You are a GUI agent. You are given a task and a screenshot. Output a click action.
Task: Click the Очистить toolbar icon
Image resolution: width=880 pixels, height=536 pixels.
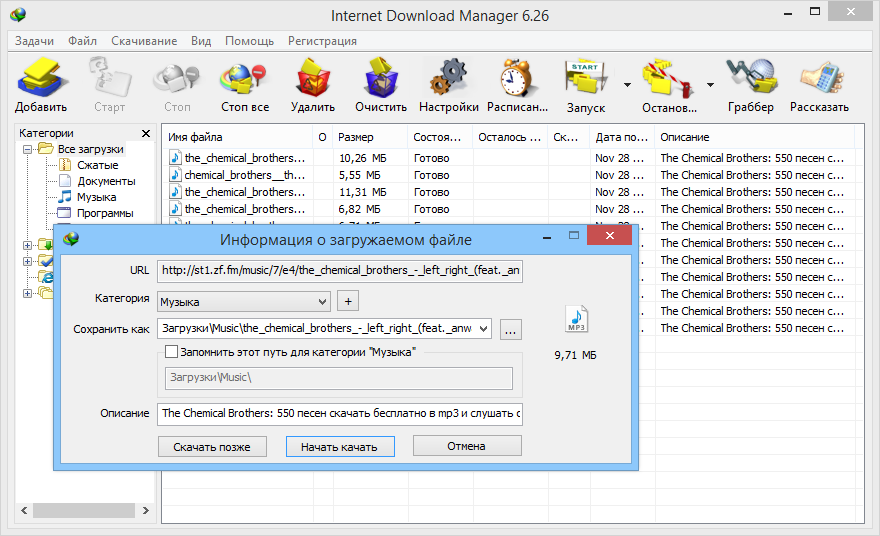tap(381, 77)
